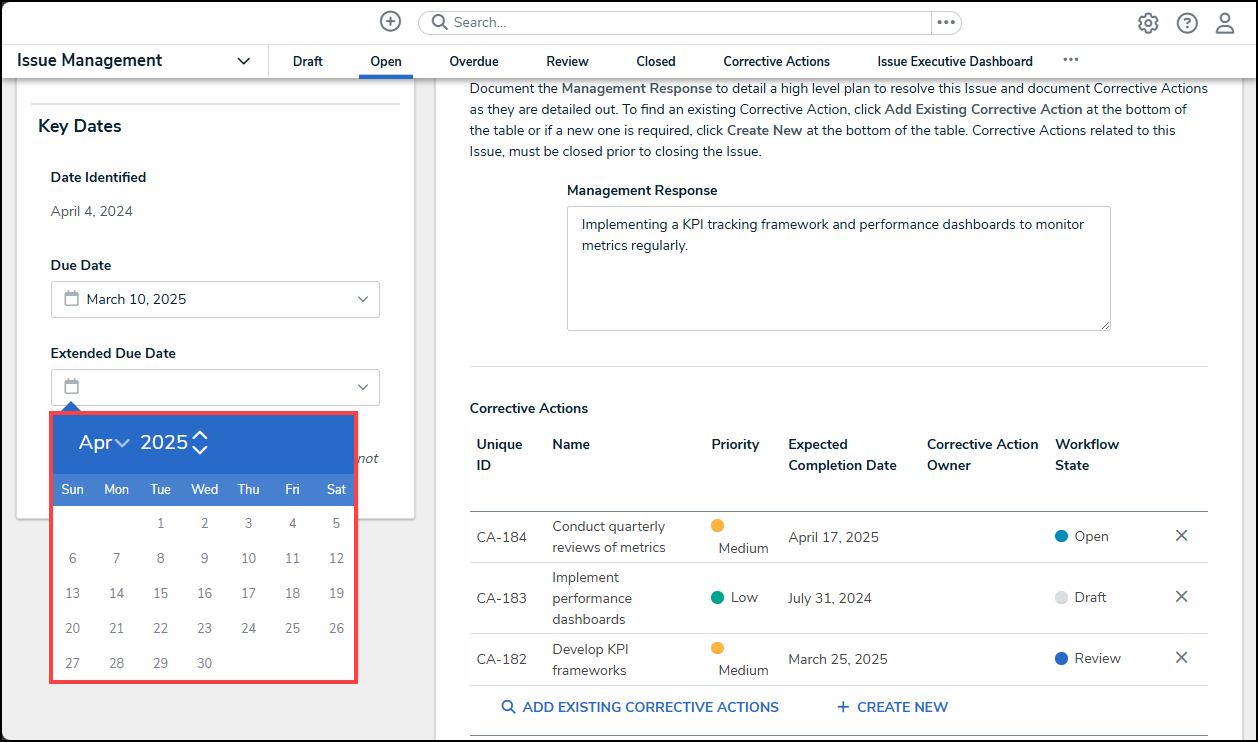The width and height of the screenshot is (1258, 742).
Task: Switch to the Corrective Actions tab
Action: tap(776, 62)
